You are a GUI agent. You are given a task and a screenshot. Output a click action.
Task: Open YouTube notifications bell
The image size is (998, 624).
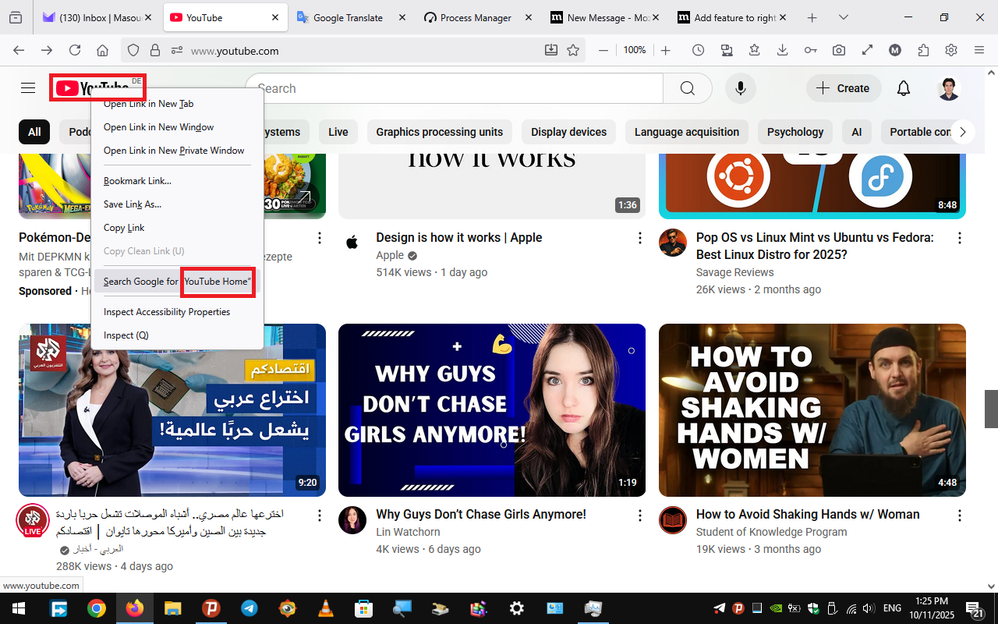click(x=903, y=88)
